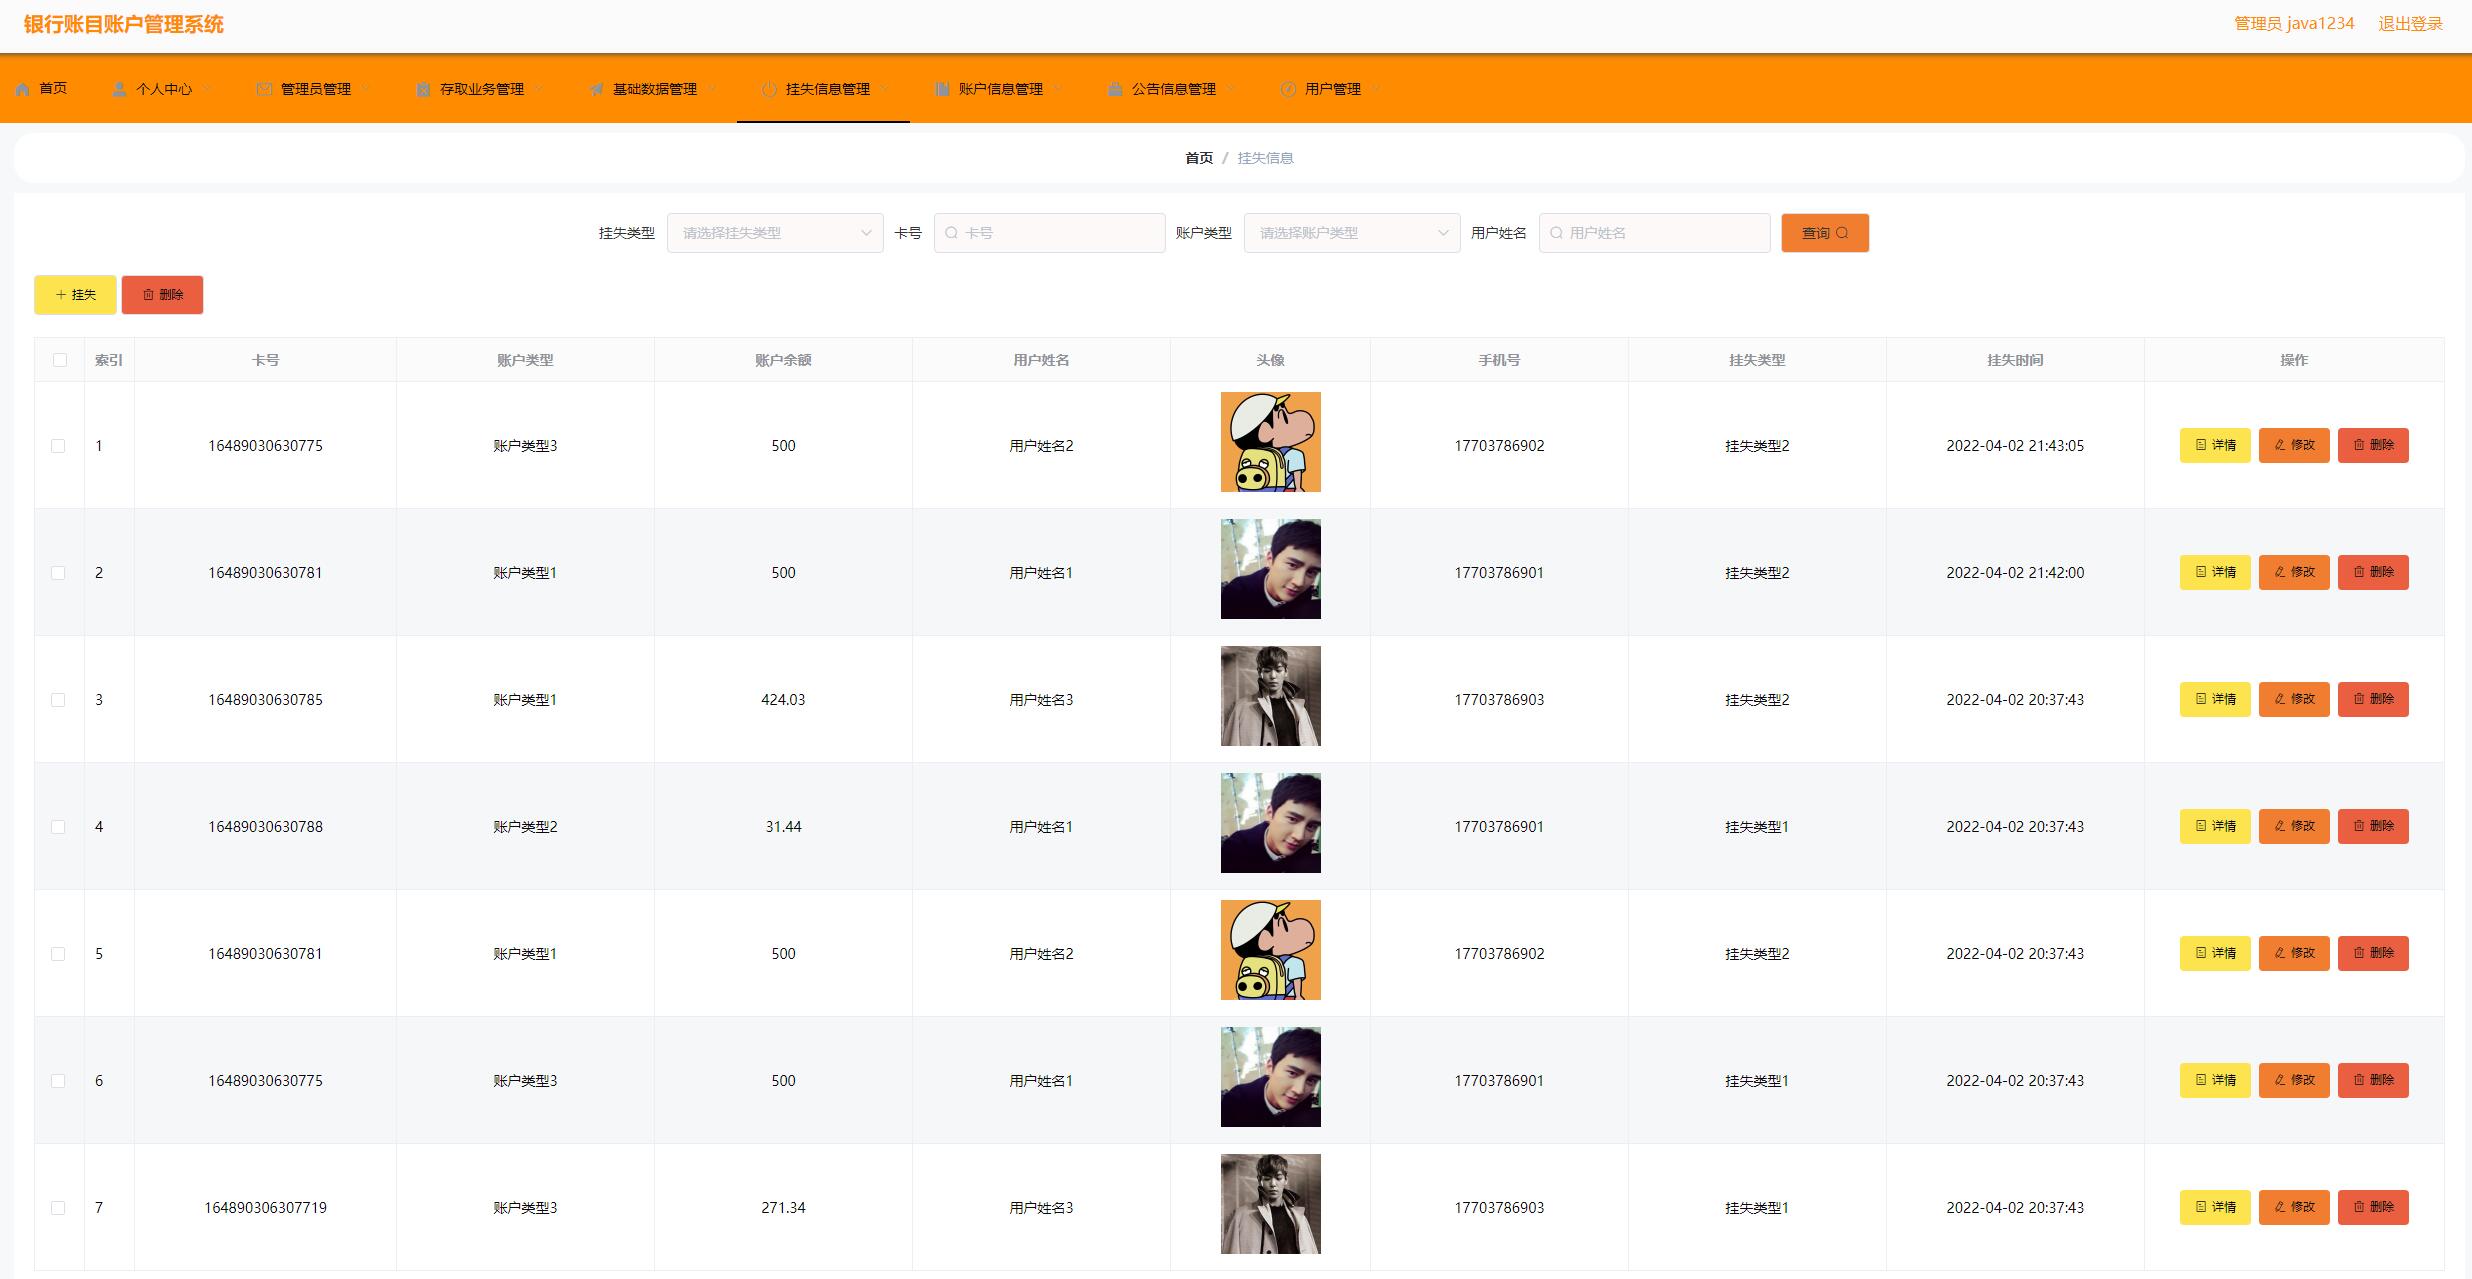2472x1279 pixels.
Task: Click the plus icon in 挂失 button
Action: 61,295
